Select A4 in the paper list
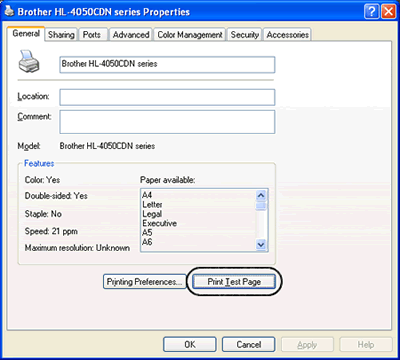The image size is (400, 360). click(x=147, y=195)
